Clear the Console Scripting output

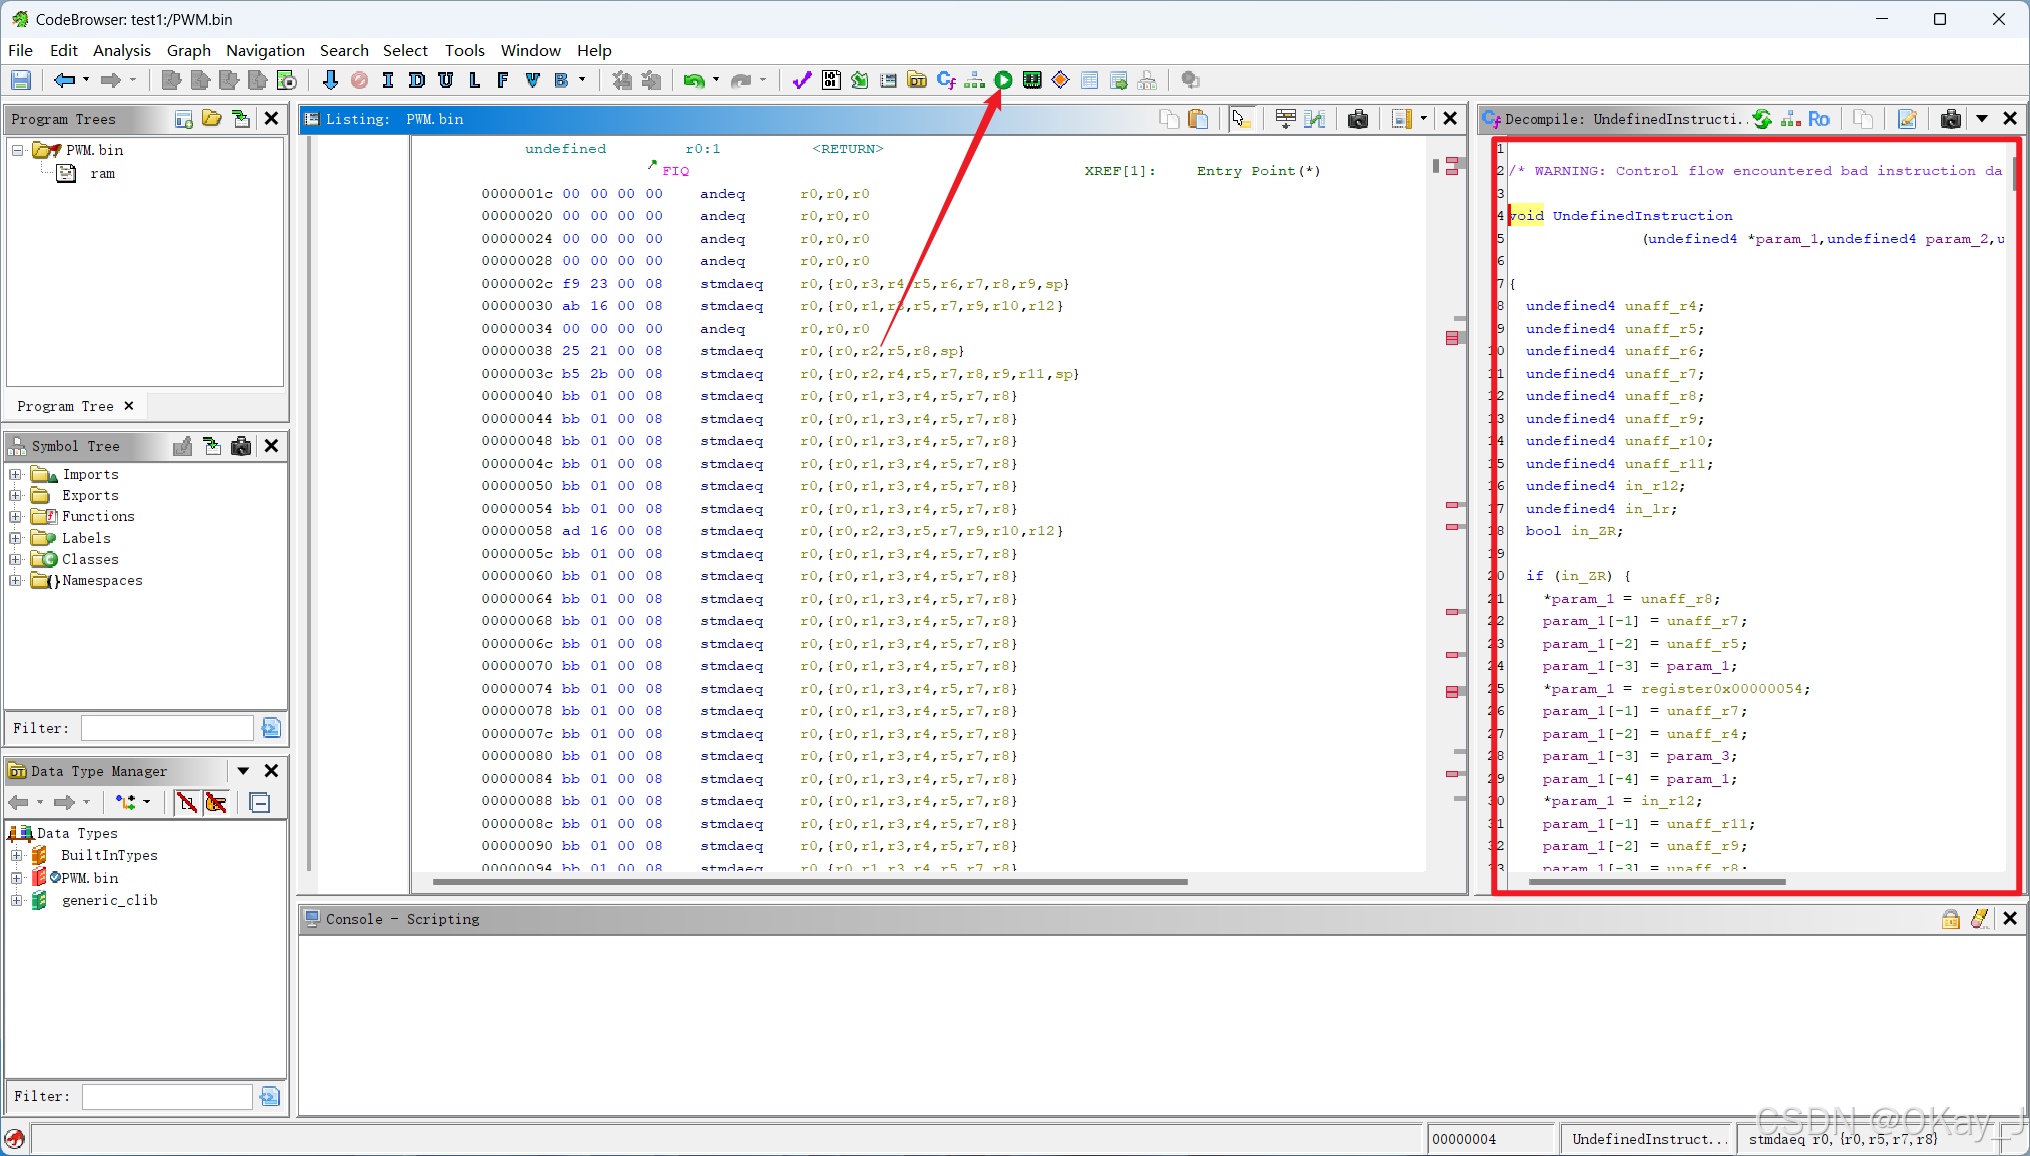pos(1979,919)
